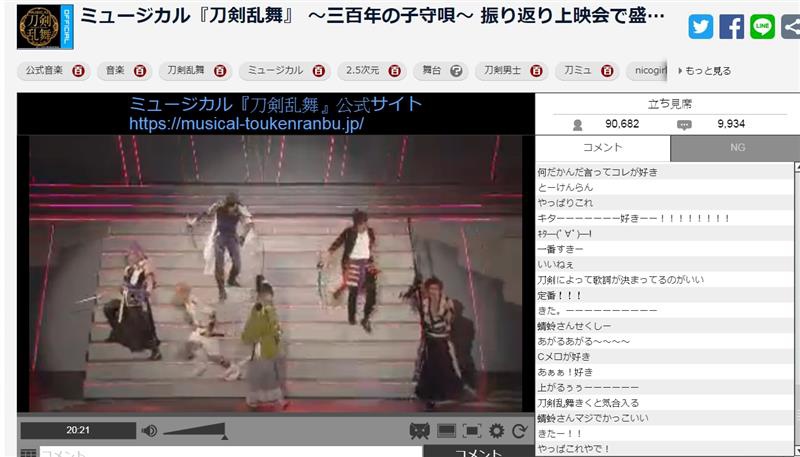The image size is (800, 457).
Task: Select comment キターーーーーー好きーー
Action: 665,218
